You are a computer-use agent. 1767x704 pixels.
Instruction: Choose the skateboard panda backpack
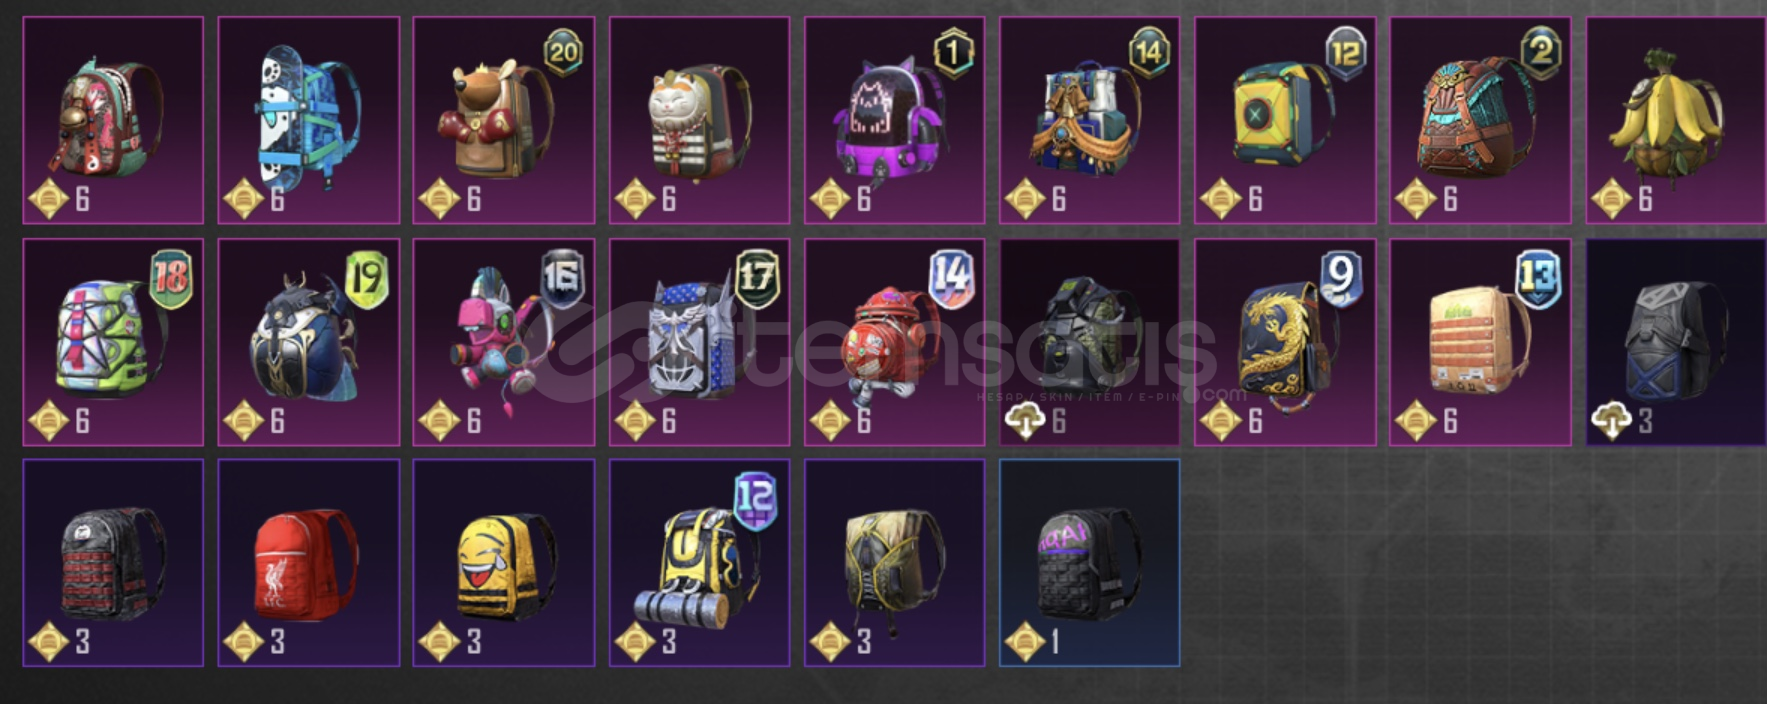coord(309,120)
